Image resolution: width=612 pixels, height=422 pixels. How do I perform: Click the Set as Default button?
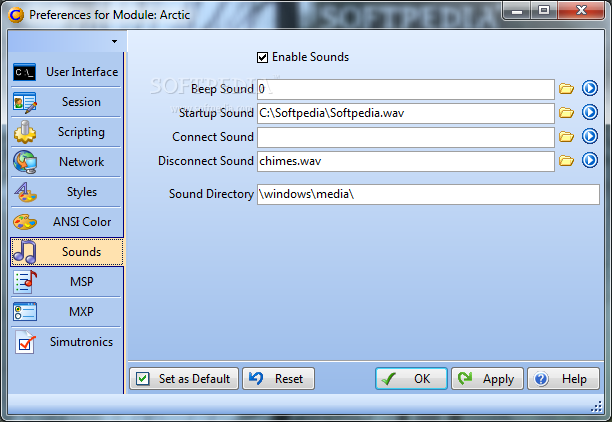[184, 379]
